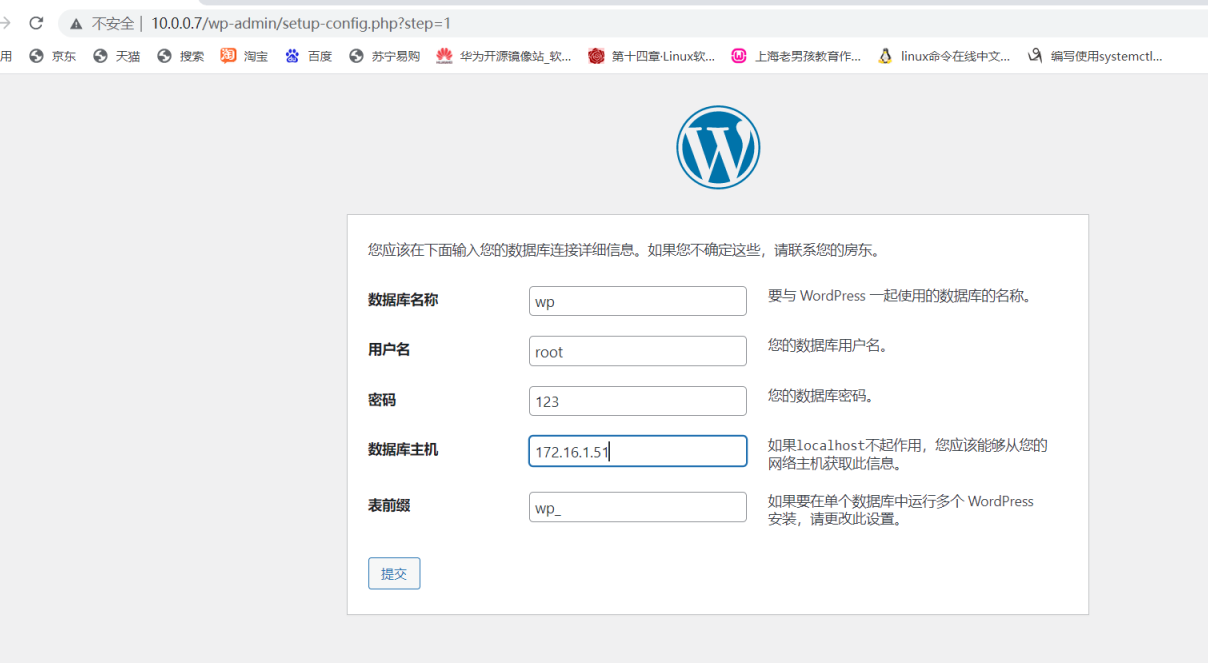Click the 数据库主机 label
The height and width of the screenshot is (663, 1208).
tap(403, 449)
